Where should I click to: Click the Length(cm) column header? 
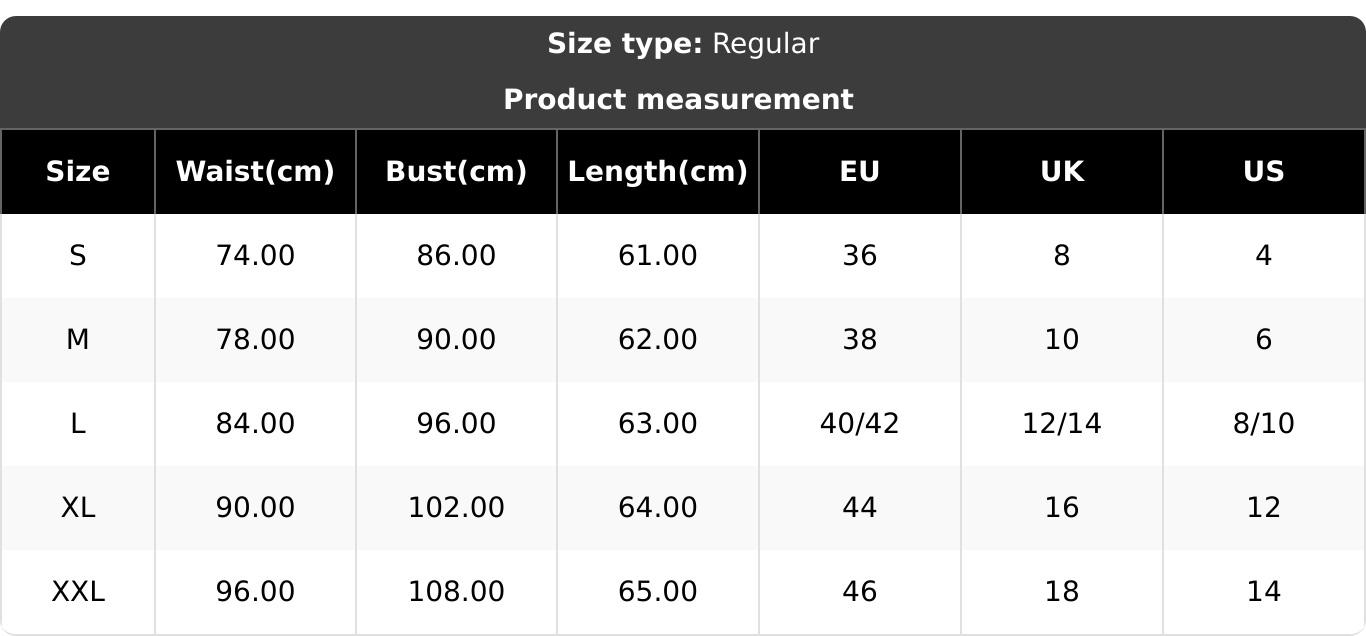pyautogui.click(x=657, y=172)
